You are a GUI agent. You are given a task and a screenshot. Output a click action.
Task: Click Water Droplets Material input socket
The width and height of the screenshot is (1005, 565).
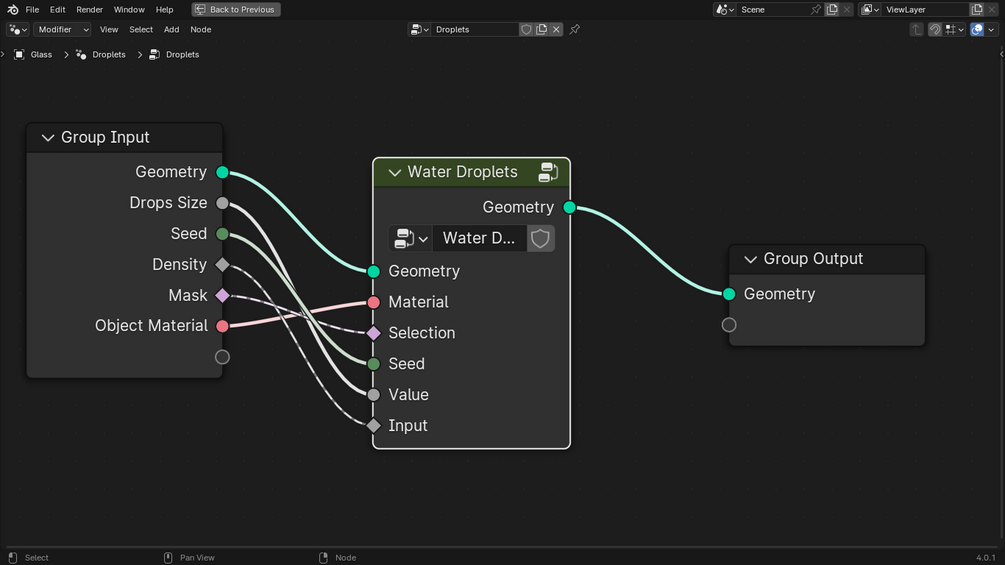[374, 302]
